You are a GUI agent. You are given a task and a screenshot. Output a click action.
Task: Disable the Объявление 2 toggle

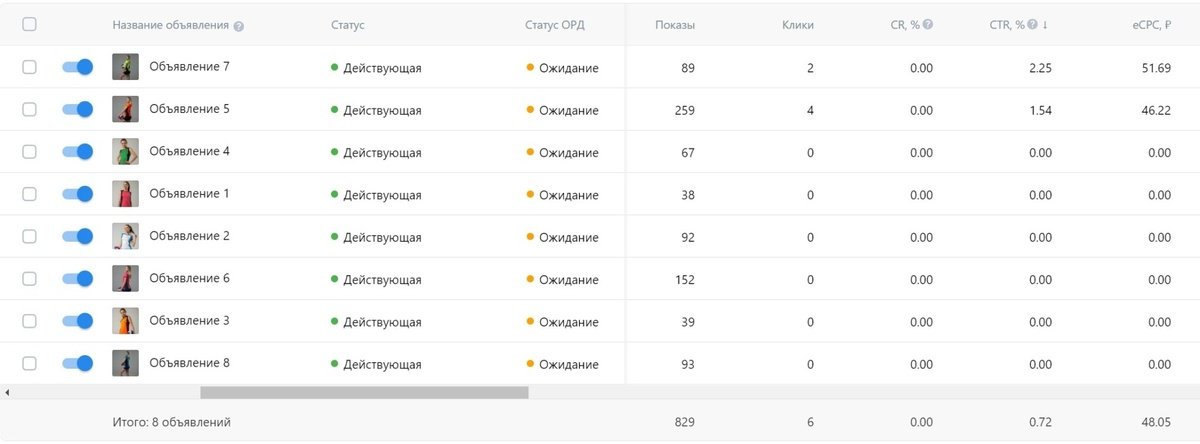(x=77, y=236)
